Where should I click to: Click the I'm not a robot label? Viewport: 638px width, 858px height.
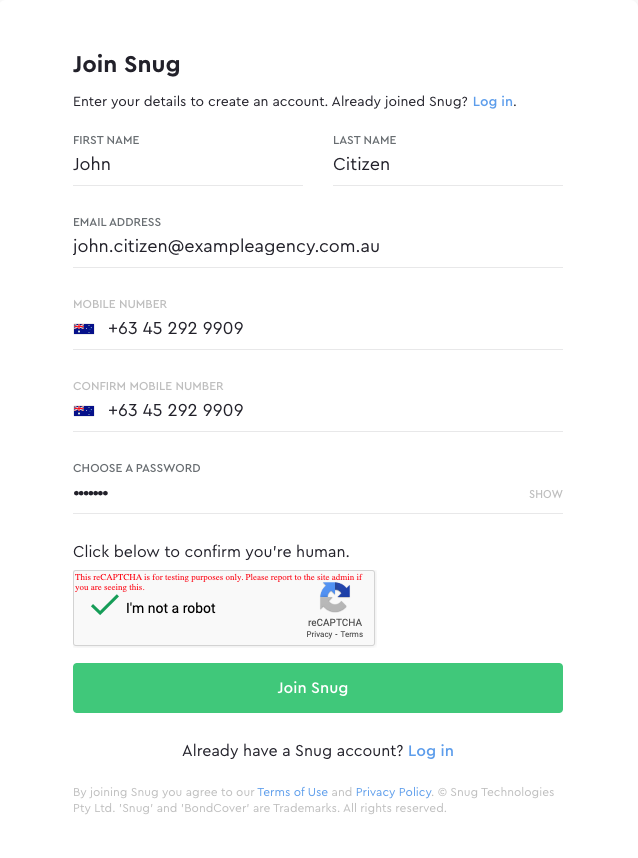[x=171, y=608]
